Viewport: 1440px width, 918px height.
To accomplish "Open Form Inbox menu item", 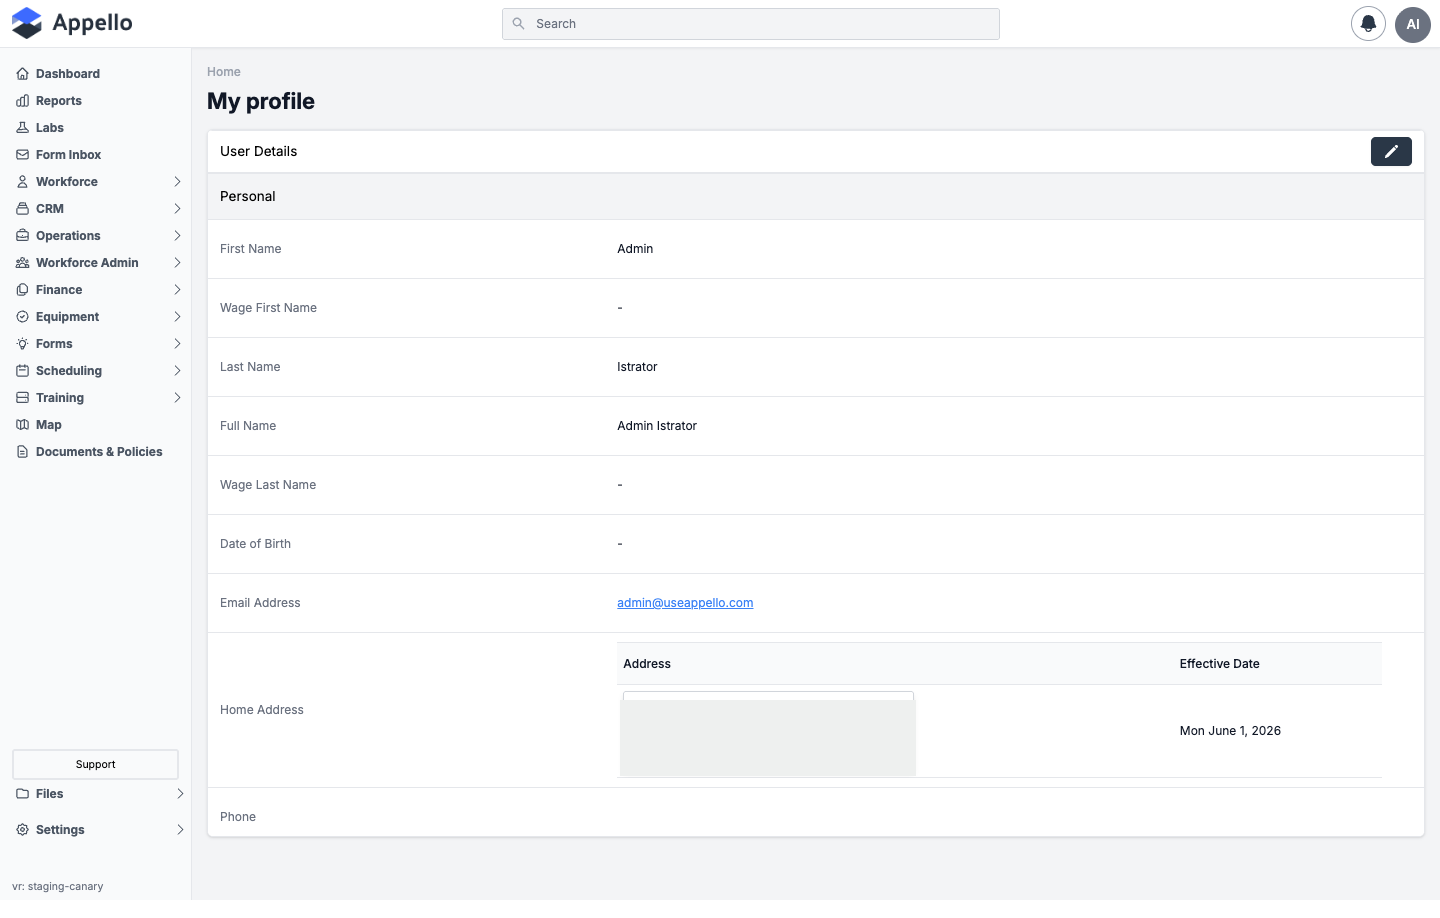I will [68, 155].
